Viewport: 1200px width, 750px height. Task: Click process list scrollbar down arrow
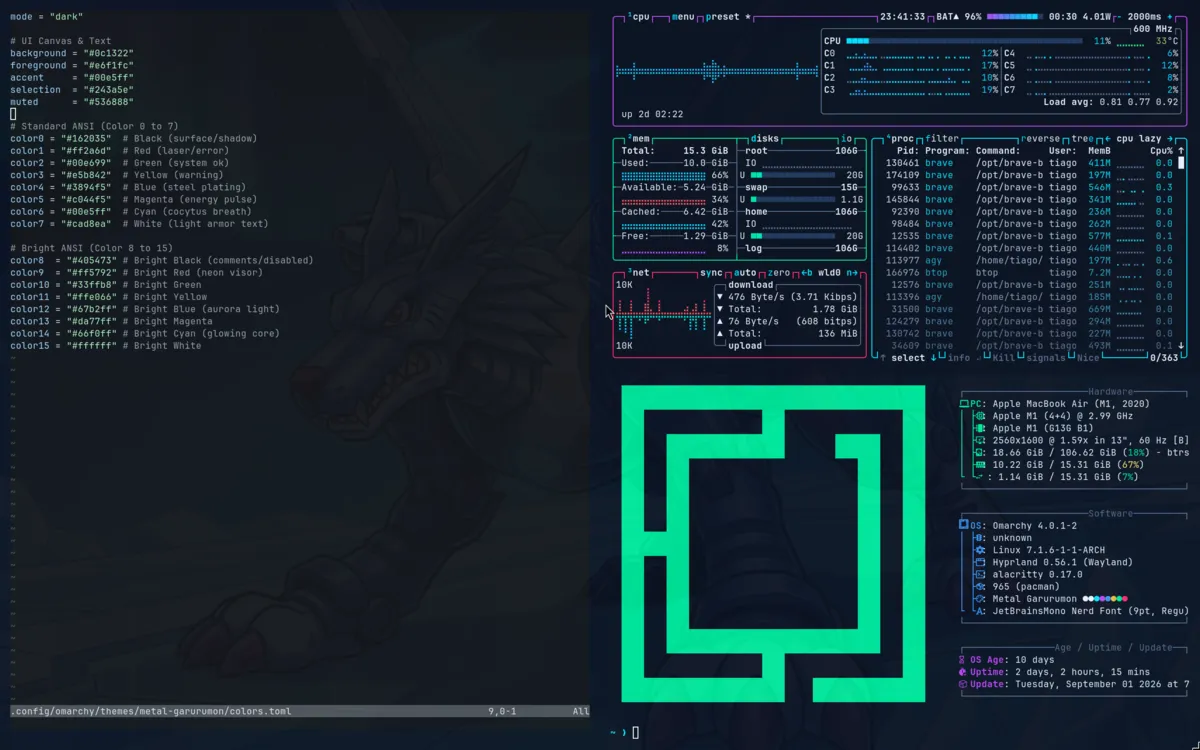1181,346
